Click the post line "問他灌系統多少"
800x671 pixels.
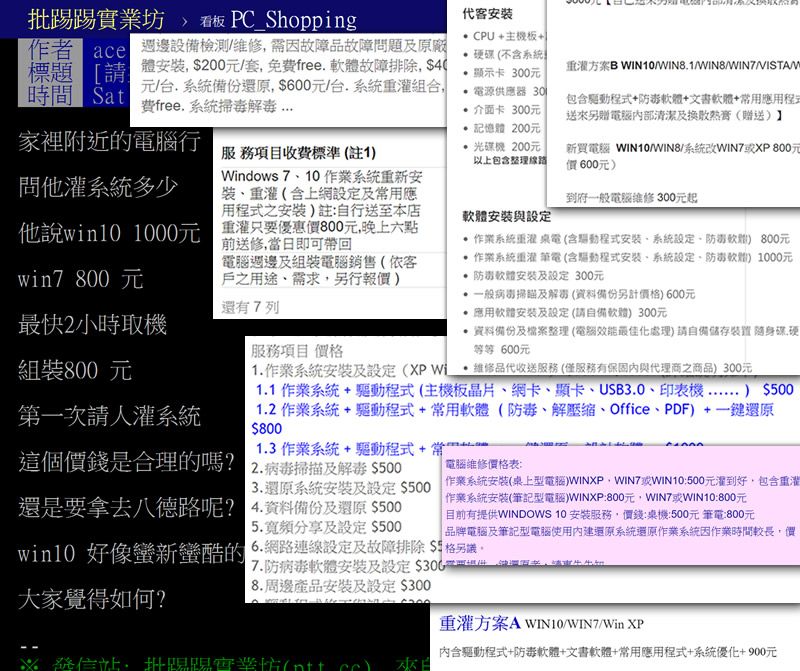(x=98, y=187)
